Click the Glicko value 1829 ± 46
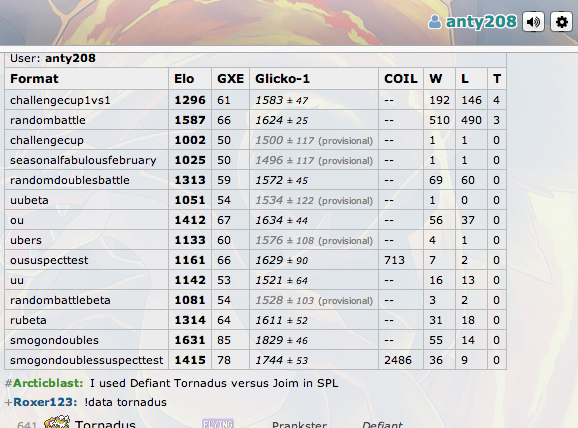This screenshot has width=578, height=428. tap(282, 340)
